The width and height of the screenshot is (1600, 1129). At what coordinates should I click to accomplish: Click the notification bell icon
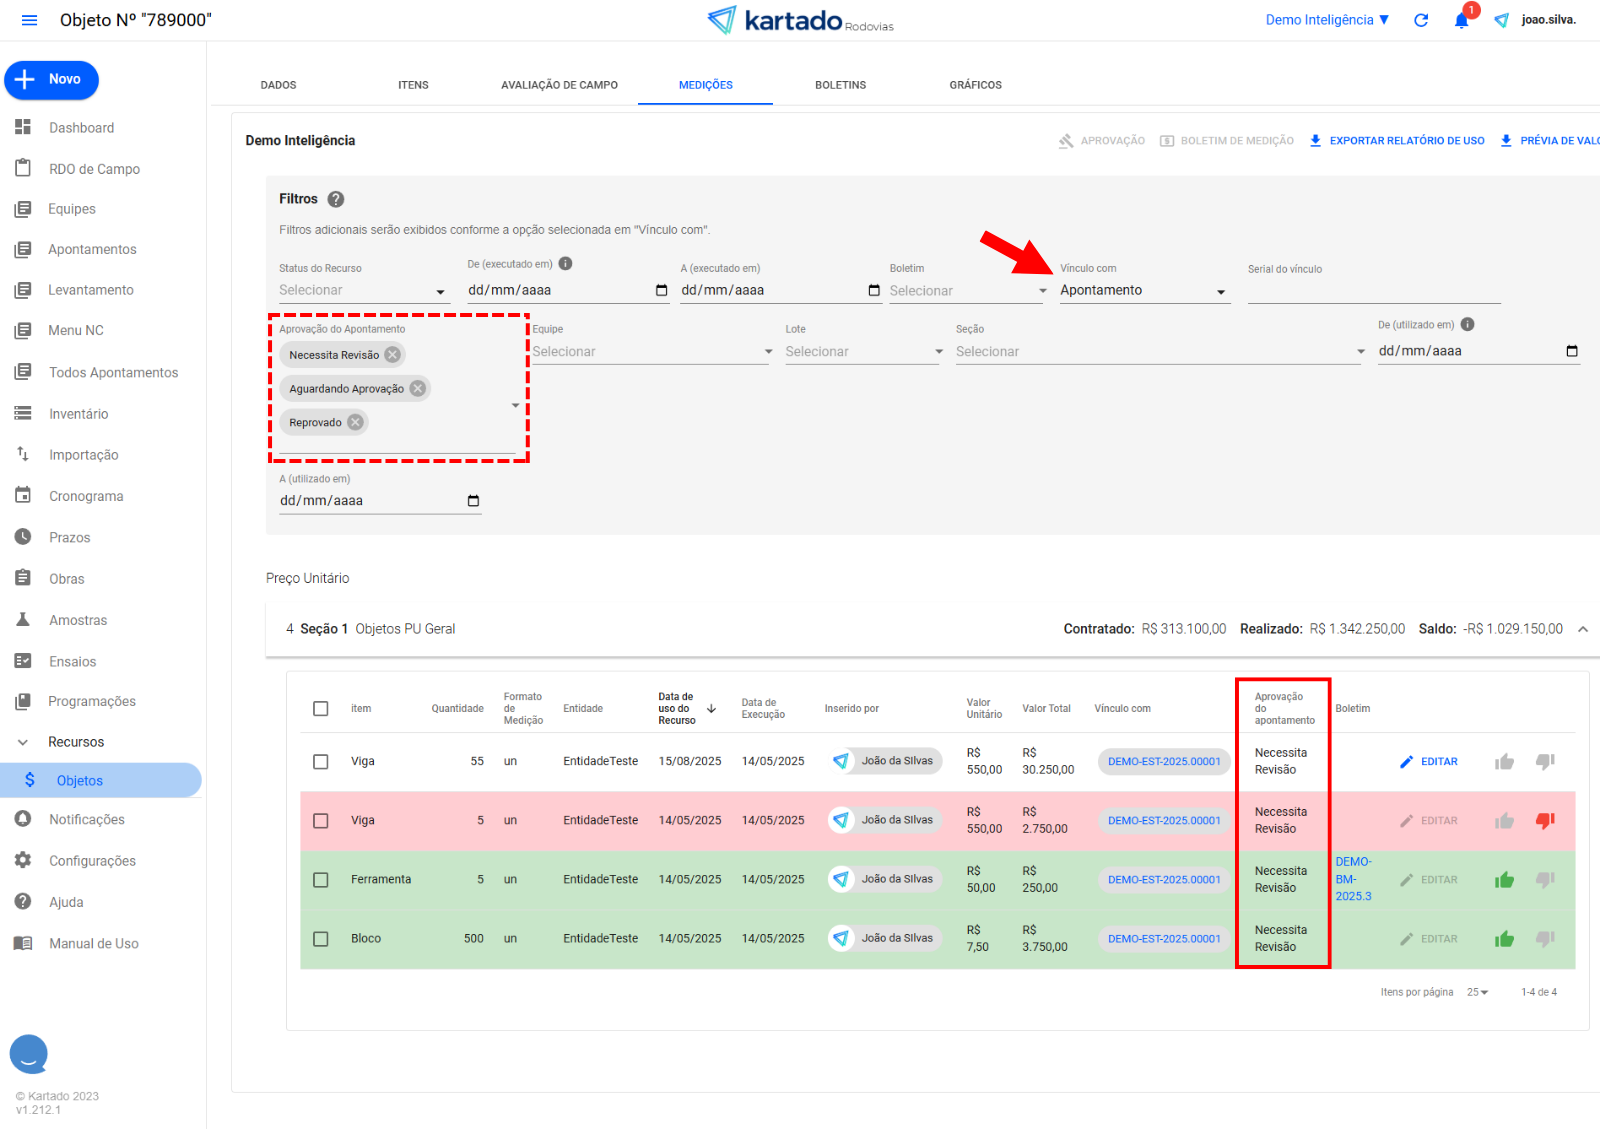point(1461,20)
